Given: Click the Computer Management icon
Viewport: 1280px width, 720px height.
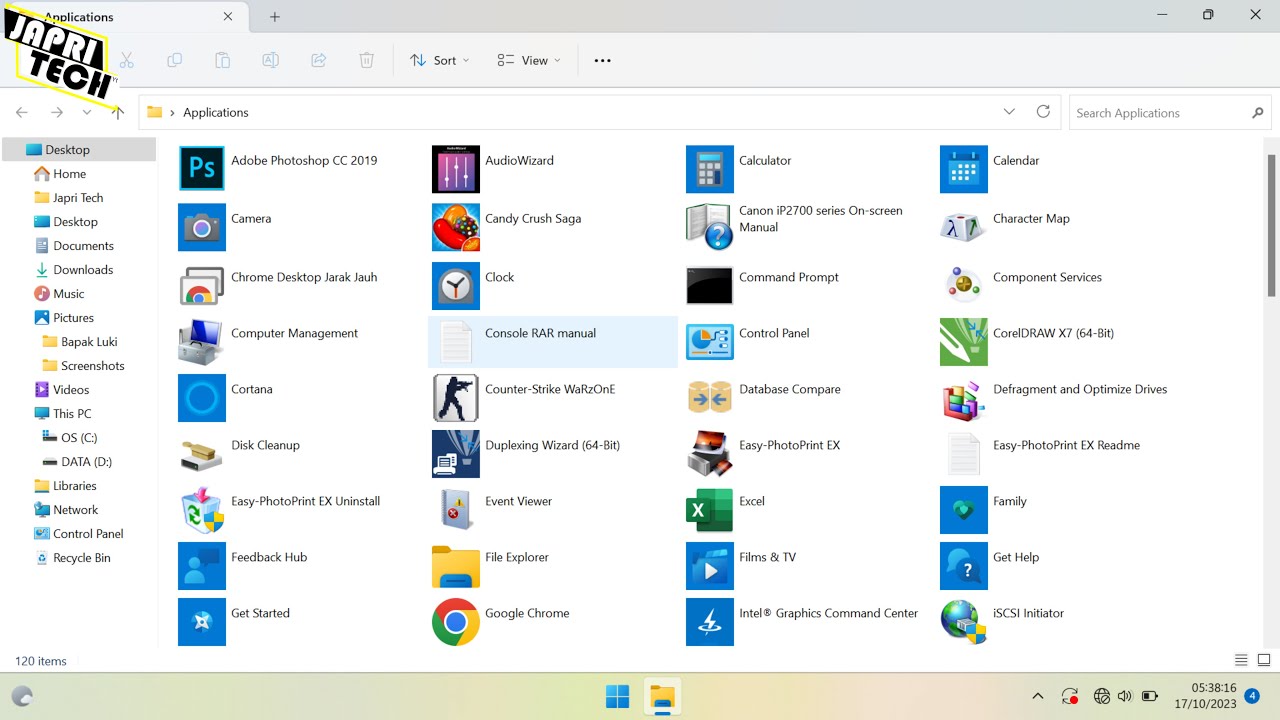Looking at the screenshot, I should click(202, 342).
